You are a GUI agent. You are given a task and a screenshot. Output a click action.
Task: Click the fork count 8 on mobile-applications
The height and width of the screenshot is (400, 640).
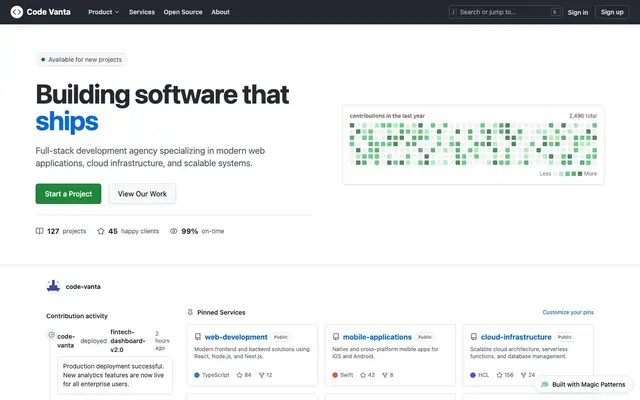point(387,375)
